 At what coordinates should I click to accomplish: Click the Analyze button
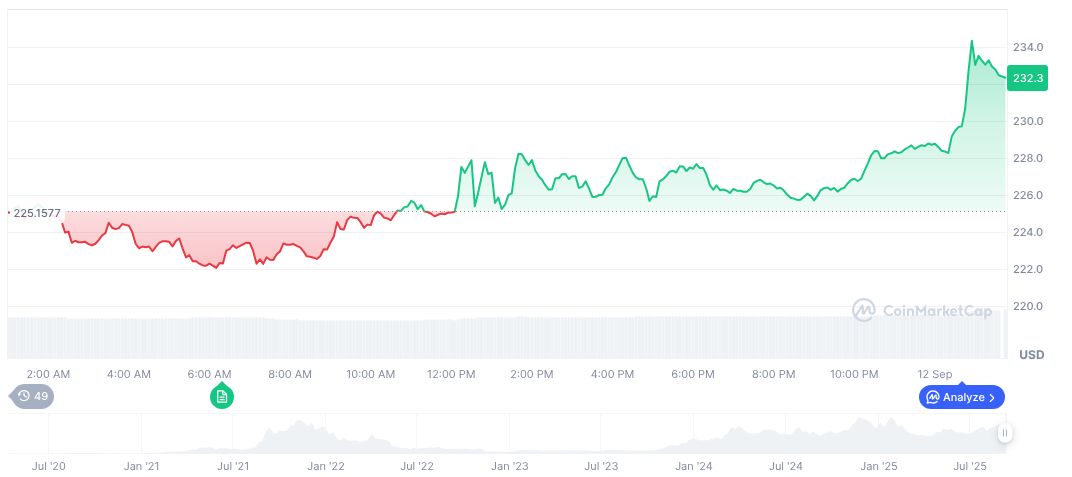961,397
